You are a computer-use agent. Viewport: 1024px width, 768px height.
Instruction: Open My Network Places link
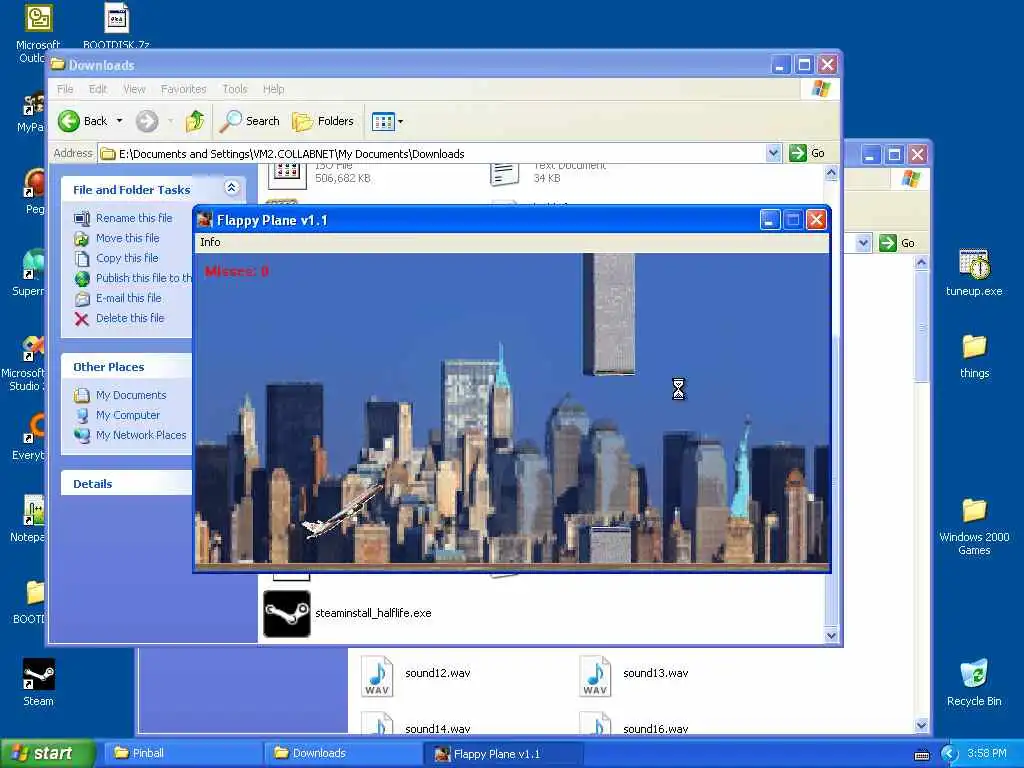click(x=141, y=435)
